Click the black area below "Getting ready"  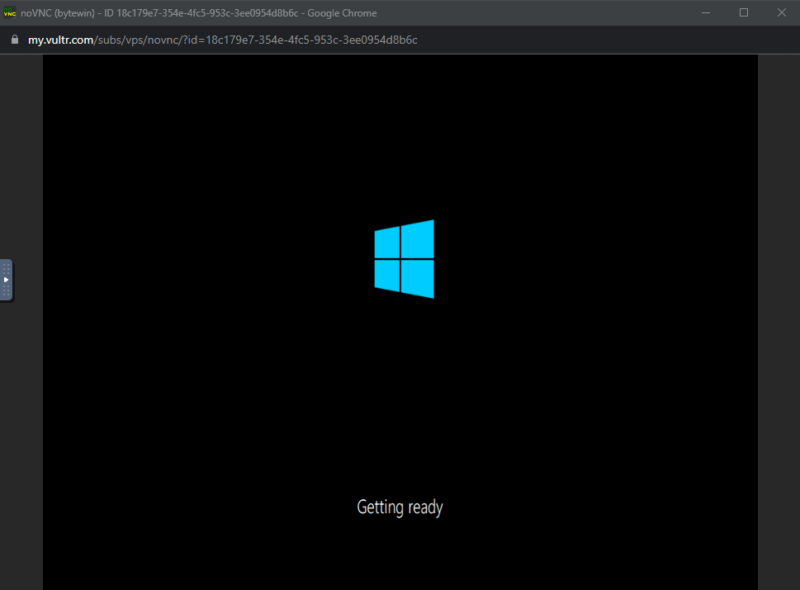pos(400,555)
